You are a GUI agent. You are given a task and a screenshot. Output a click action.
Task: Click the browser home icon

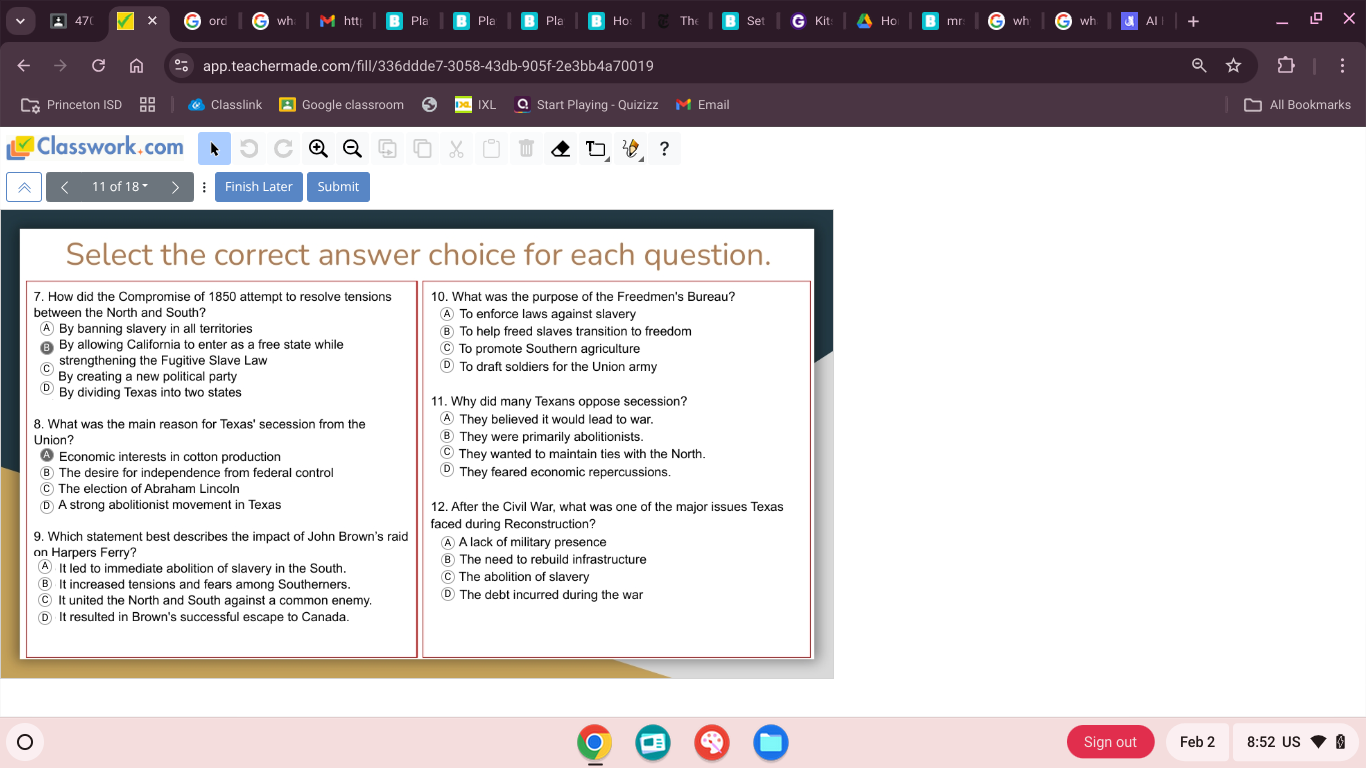(x=137, y=66)
